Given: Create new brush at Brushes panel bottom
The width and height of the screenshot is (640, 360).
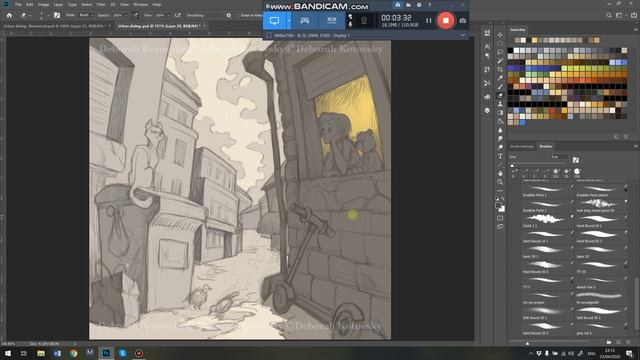Looking at the screenshot, I should click(618, 342).
